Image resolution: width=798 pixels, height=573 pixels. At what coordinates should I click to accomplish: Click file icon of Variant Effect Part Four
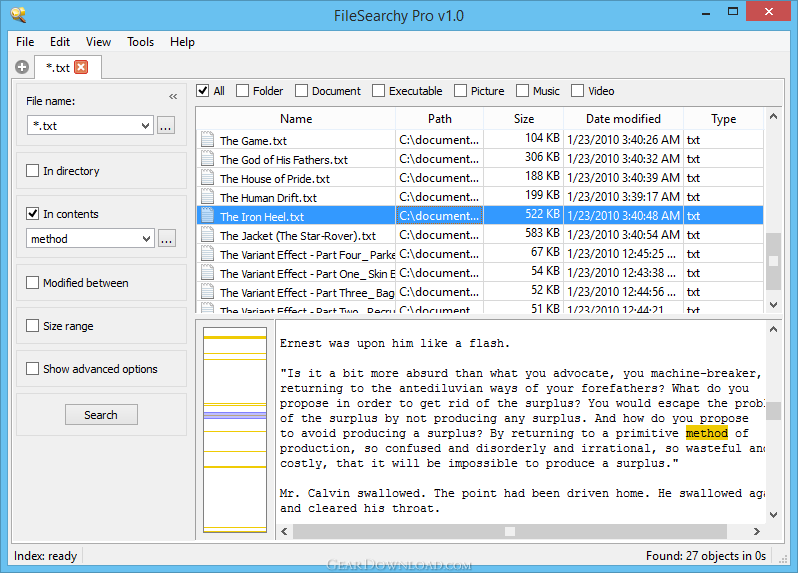(207, 253)
